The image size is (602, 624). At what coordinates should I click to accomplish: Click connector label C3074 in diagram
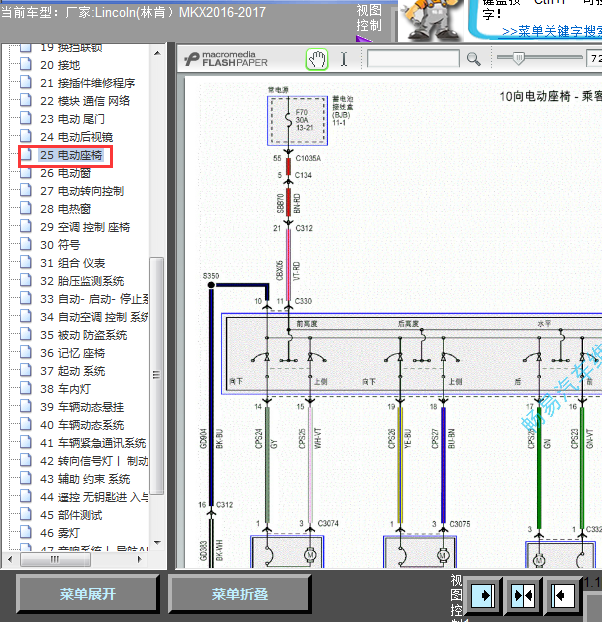coord(328,523)
